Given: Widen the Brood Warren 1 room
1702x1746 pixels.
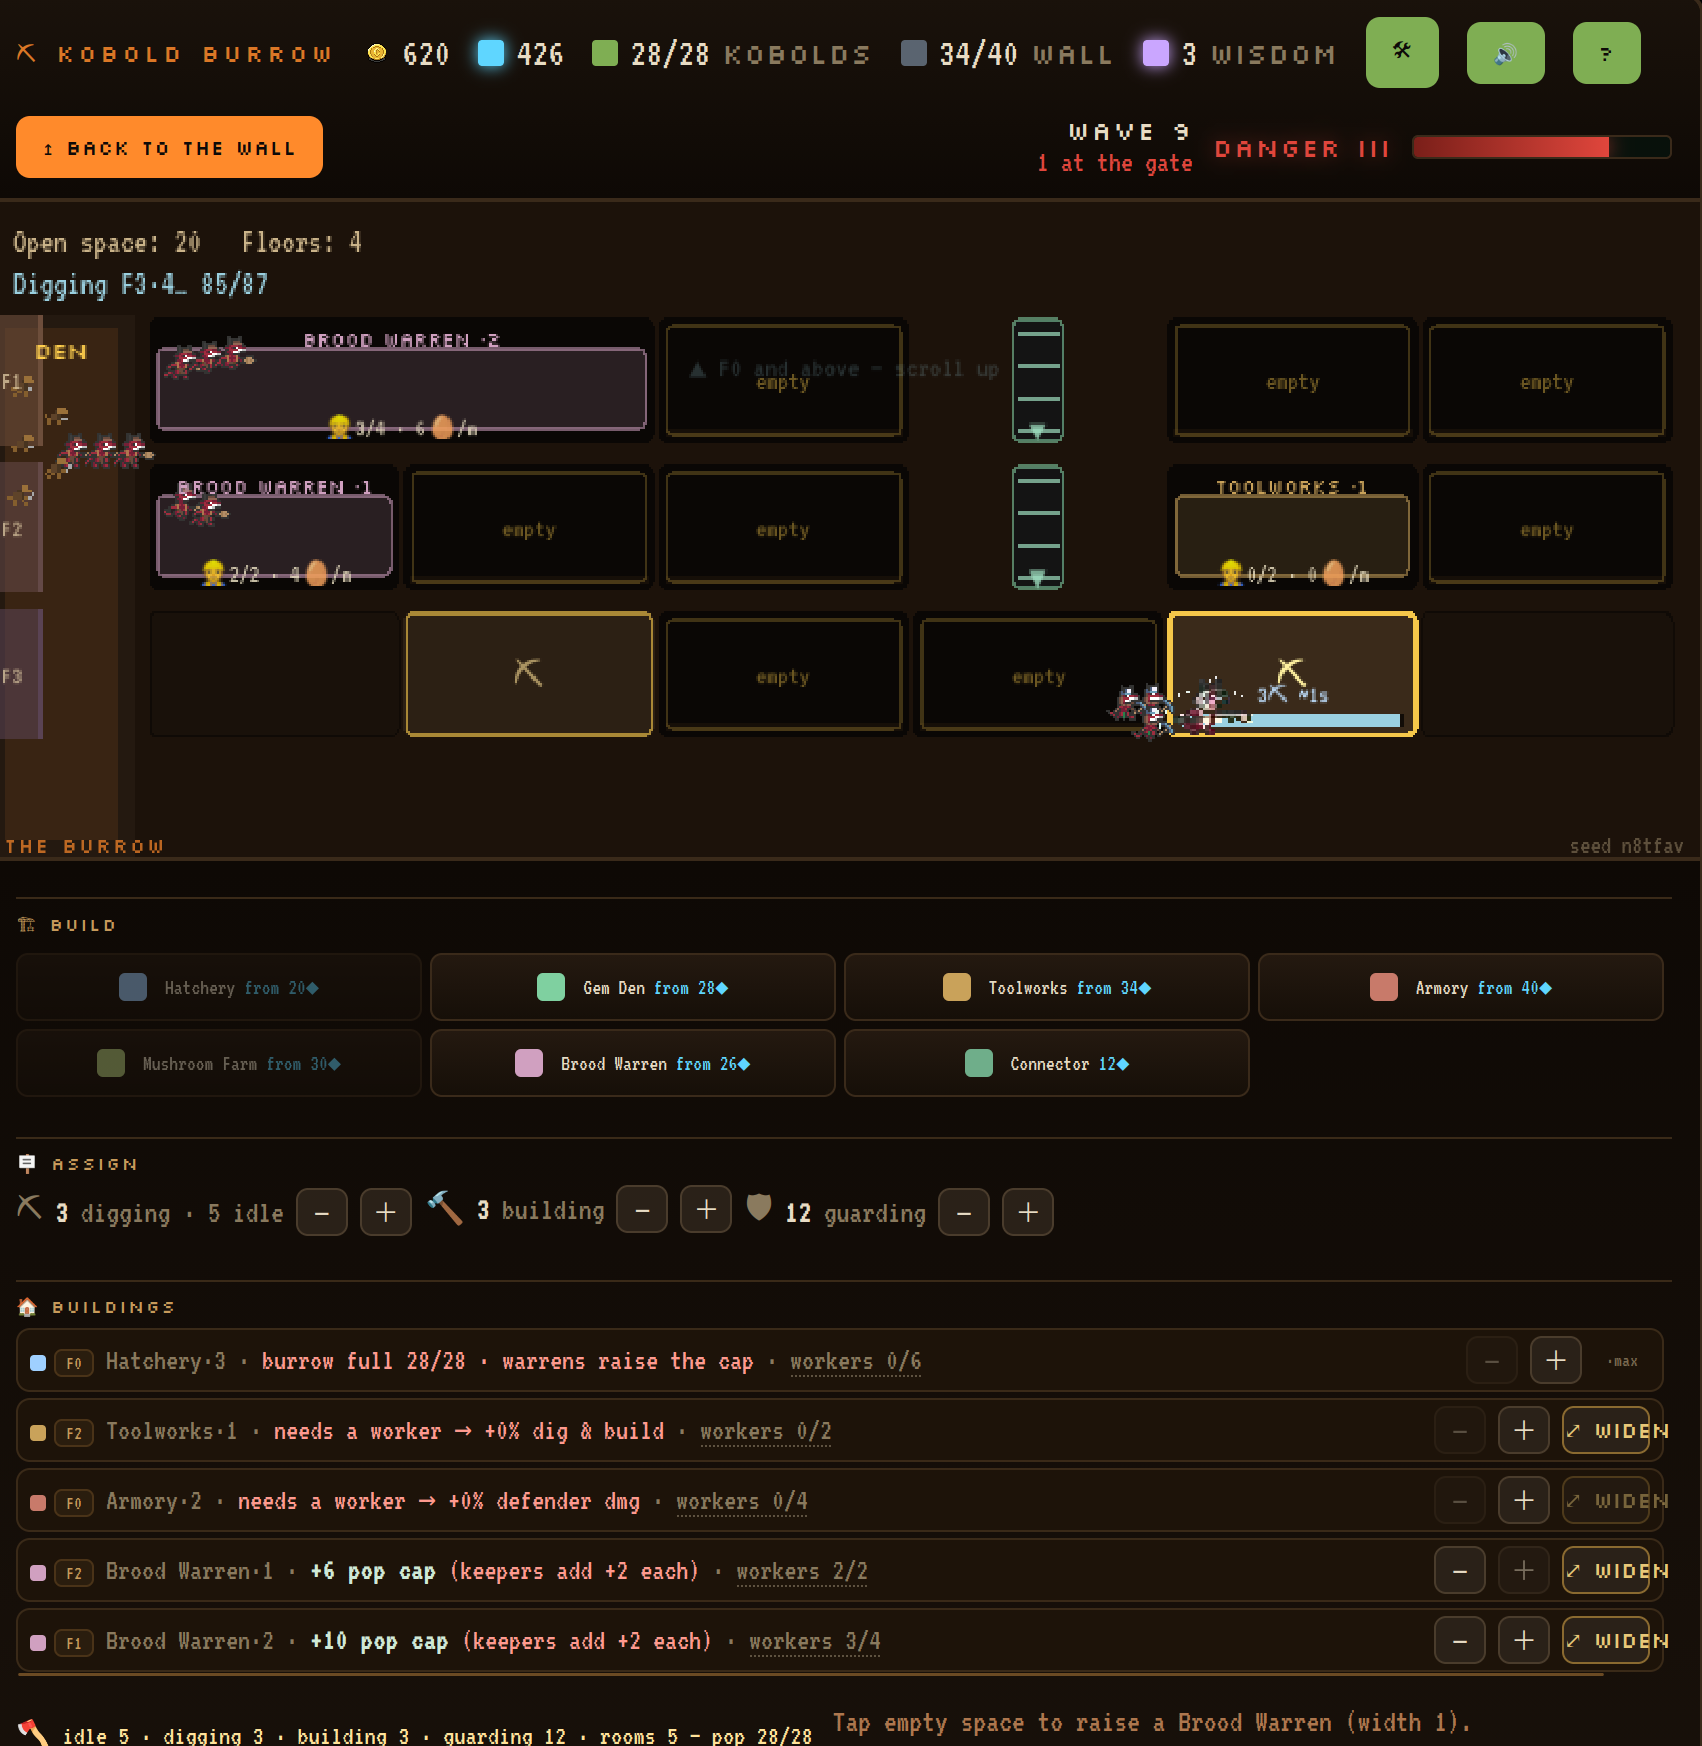Looking at the screenshot, I should click(1608, 1570).
